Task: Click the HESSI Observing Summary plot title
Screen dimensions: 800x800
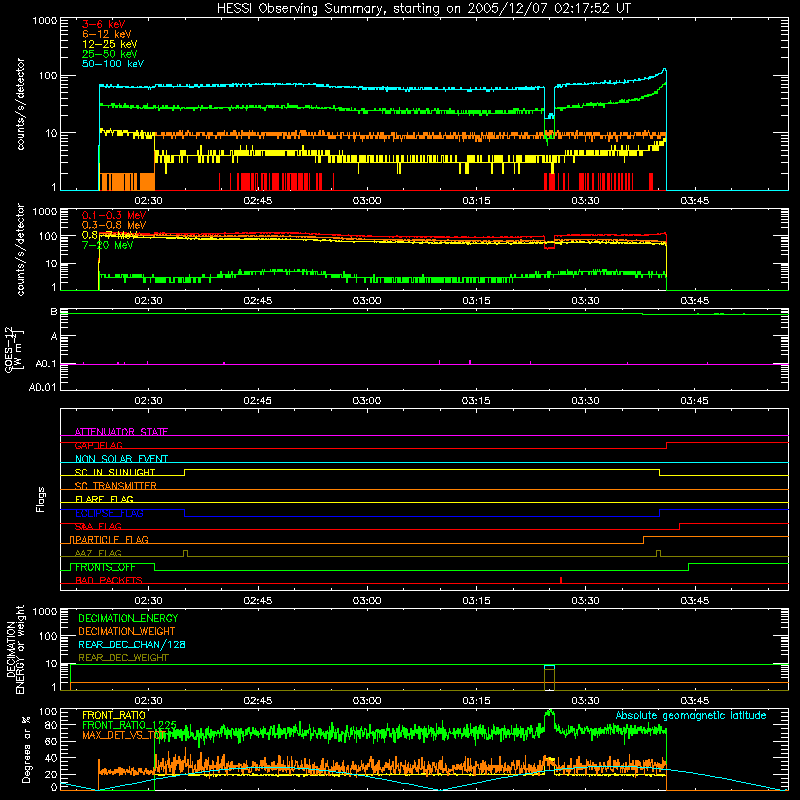Action: pos(423,9)
